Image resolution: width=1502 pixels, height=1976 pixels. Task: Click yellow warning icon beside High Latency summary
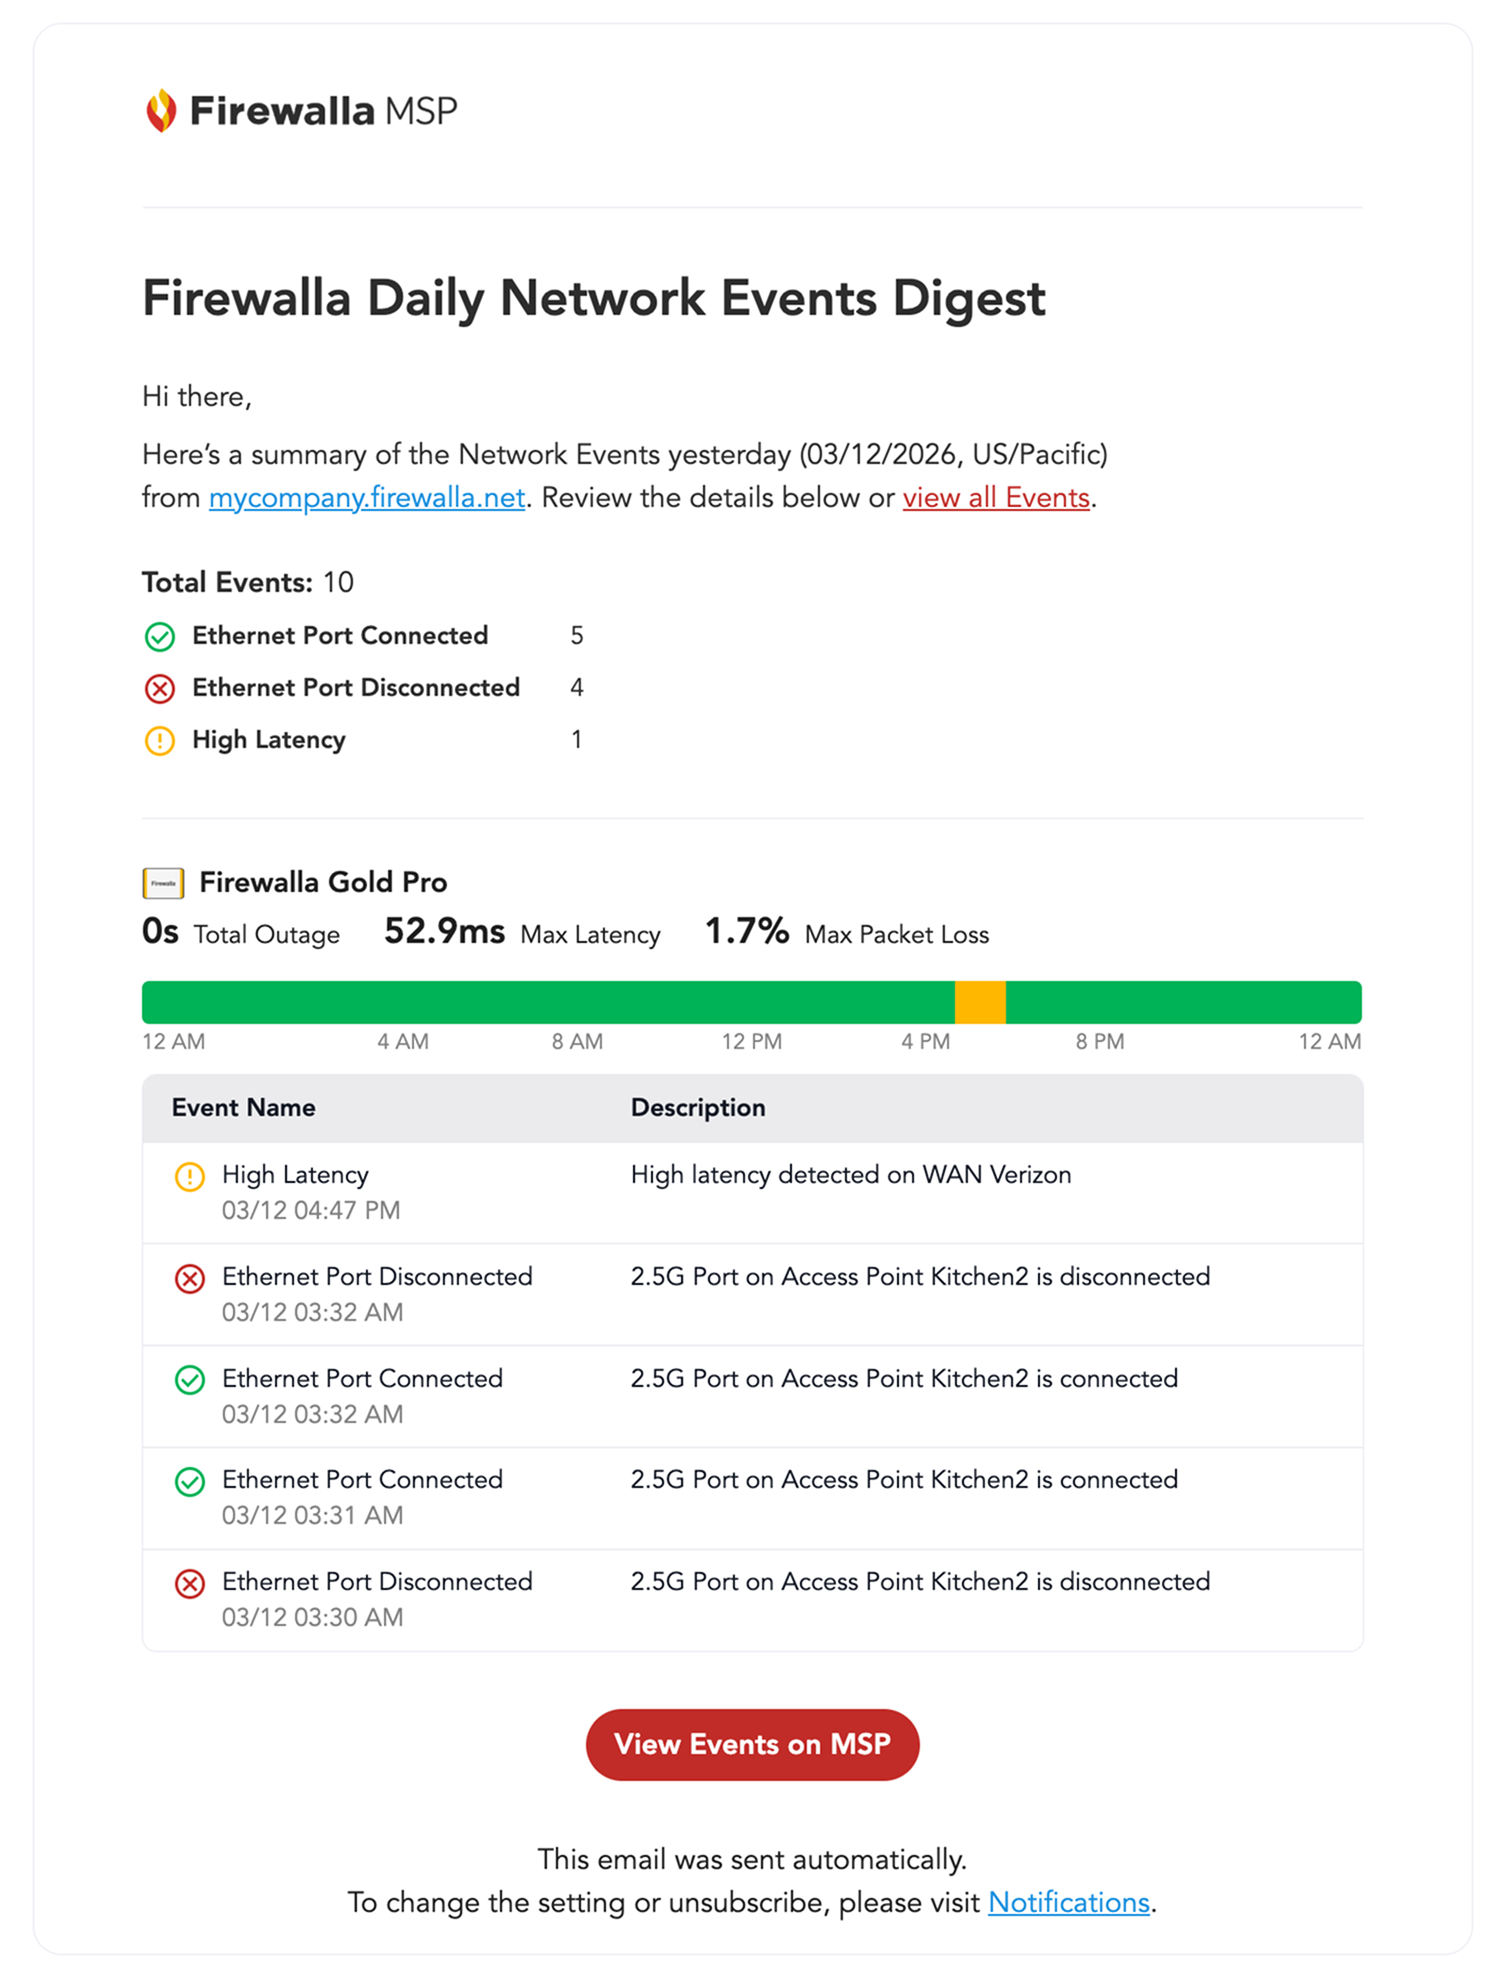(x=160, y=740)
